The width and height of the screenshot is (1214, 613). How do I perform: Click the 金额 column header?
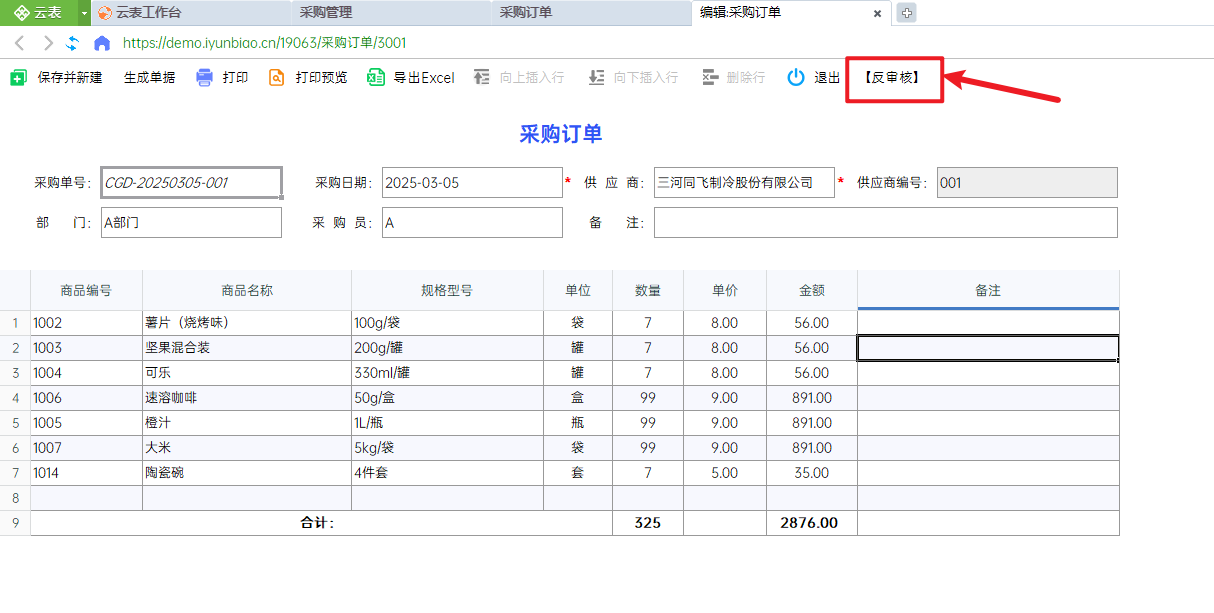pos(812,290)
